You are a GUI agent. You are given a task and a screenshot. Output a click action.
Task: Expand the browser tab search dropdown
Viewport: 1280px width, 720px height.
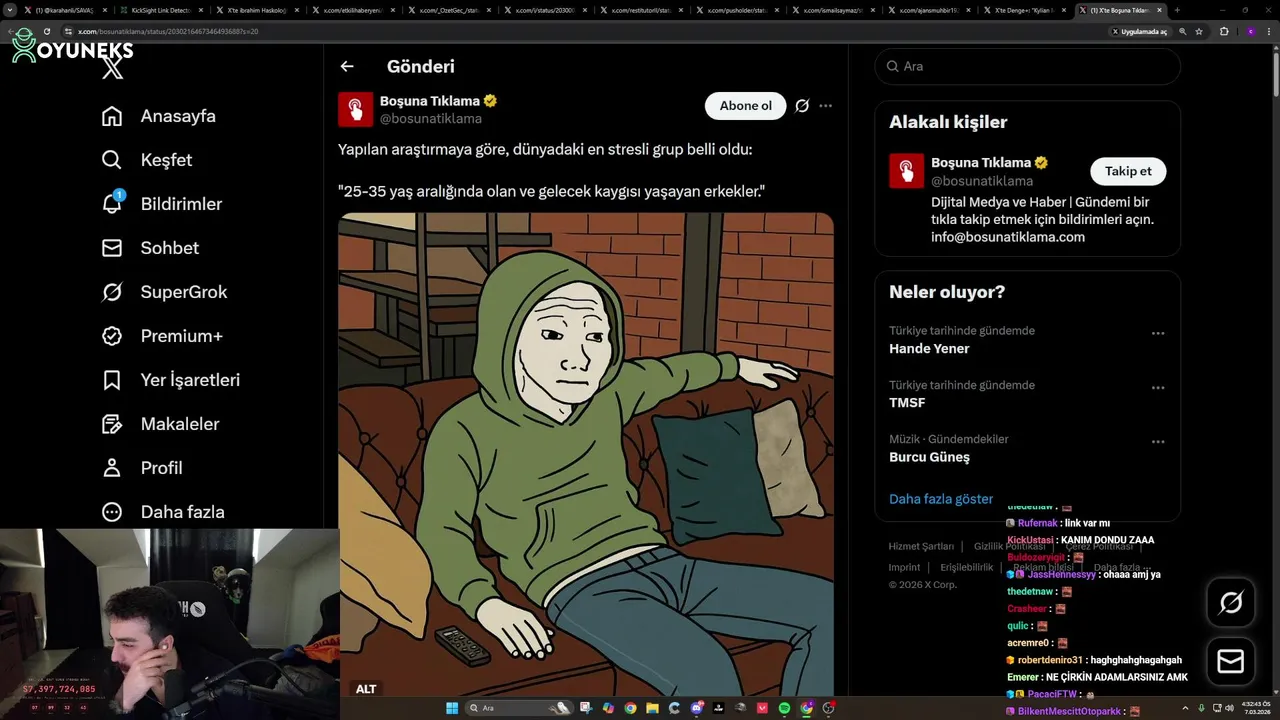[x=12, y=10]
